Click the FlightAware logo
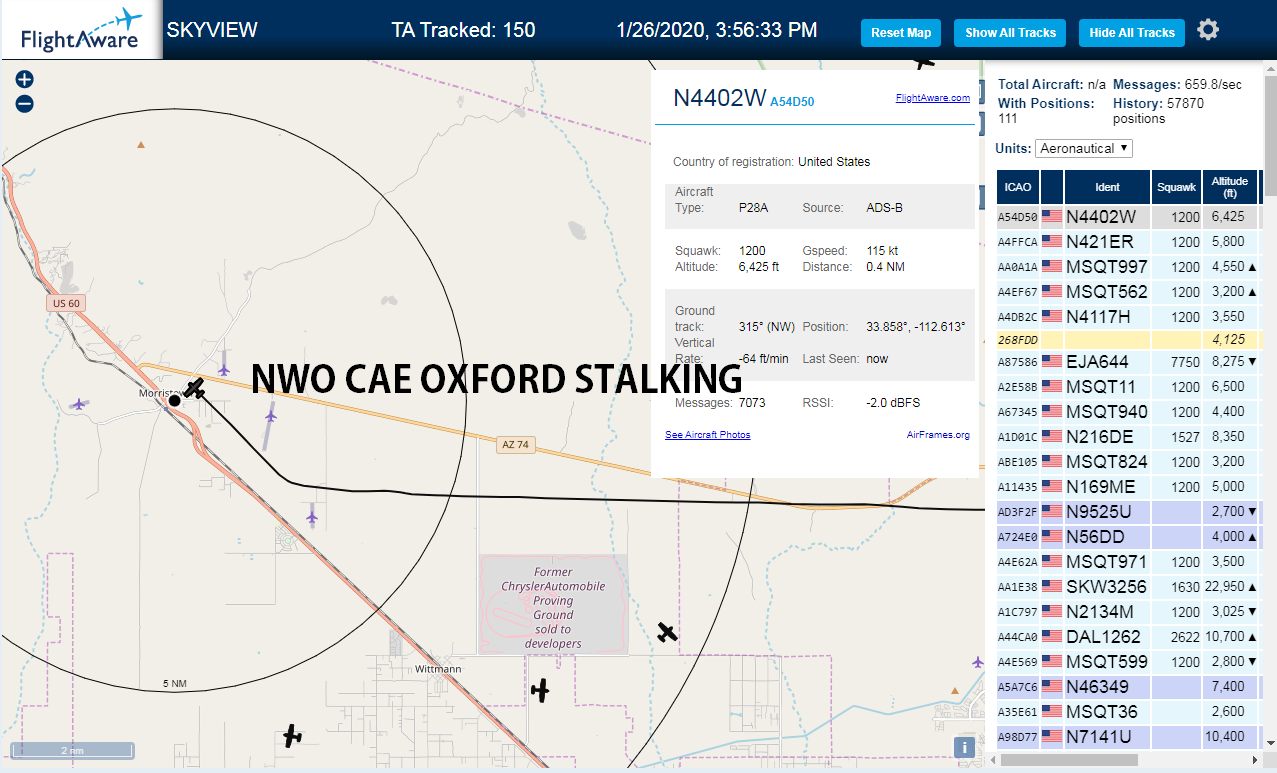Viewport: 1277px width, 773px height. click(81, 31)
